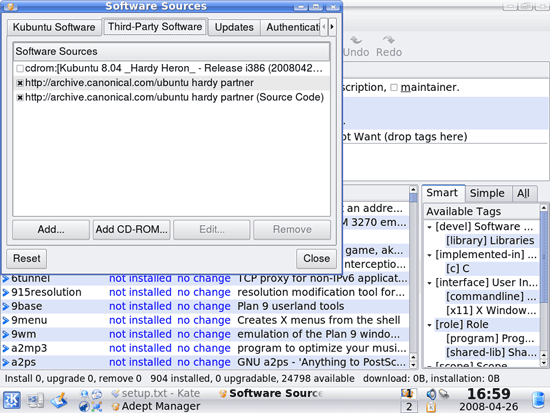This screenshot has width=550, height=413.
Task: Click the network tray icon beside the speaker
Action: click(x=444, y=394)
